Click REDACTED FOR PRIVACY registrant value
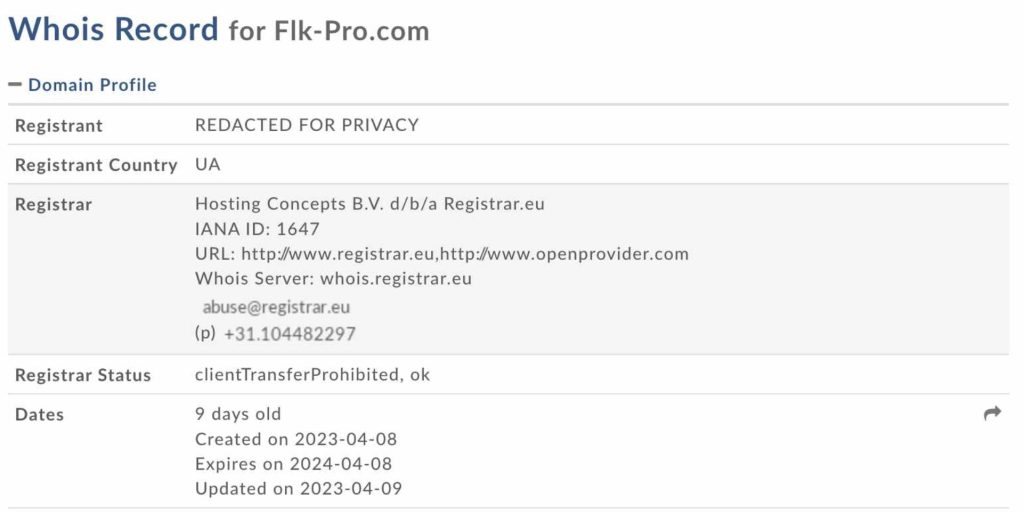This screenshot has height=523, width=1024. tap(307, 125)
